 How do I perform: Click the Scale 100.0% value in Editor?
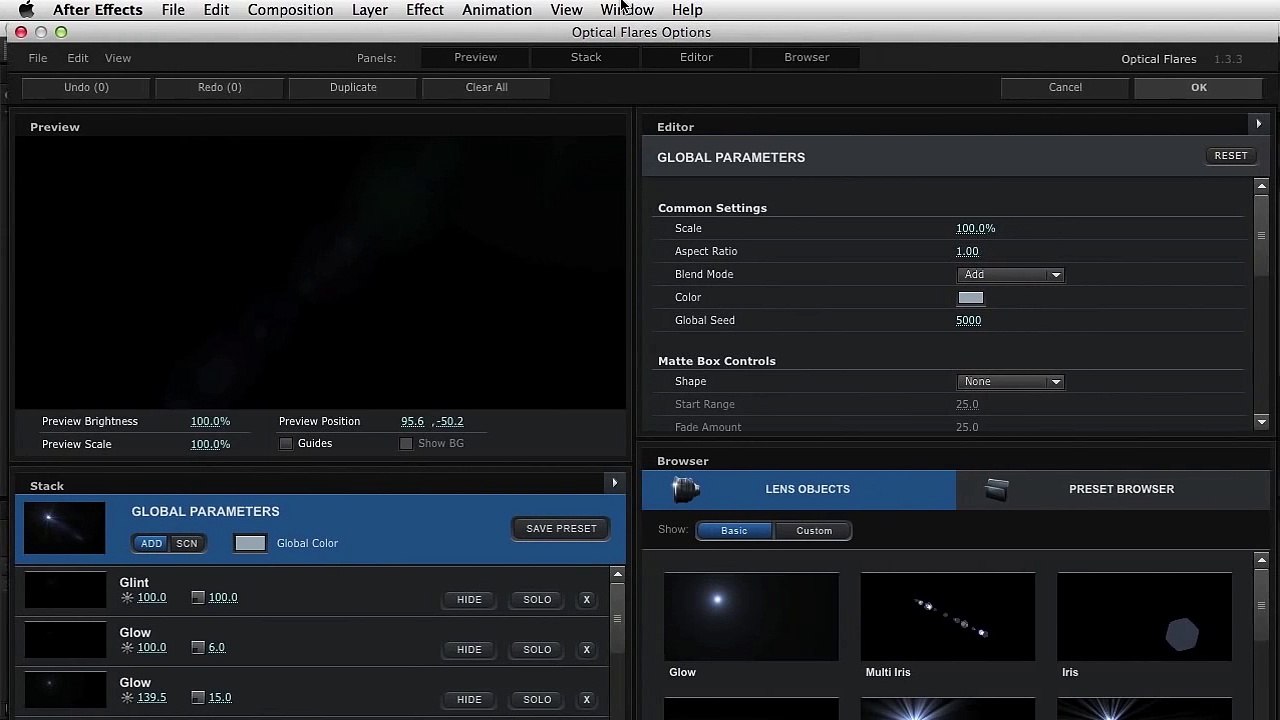[975, 229]
